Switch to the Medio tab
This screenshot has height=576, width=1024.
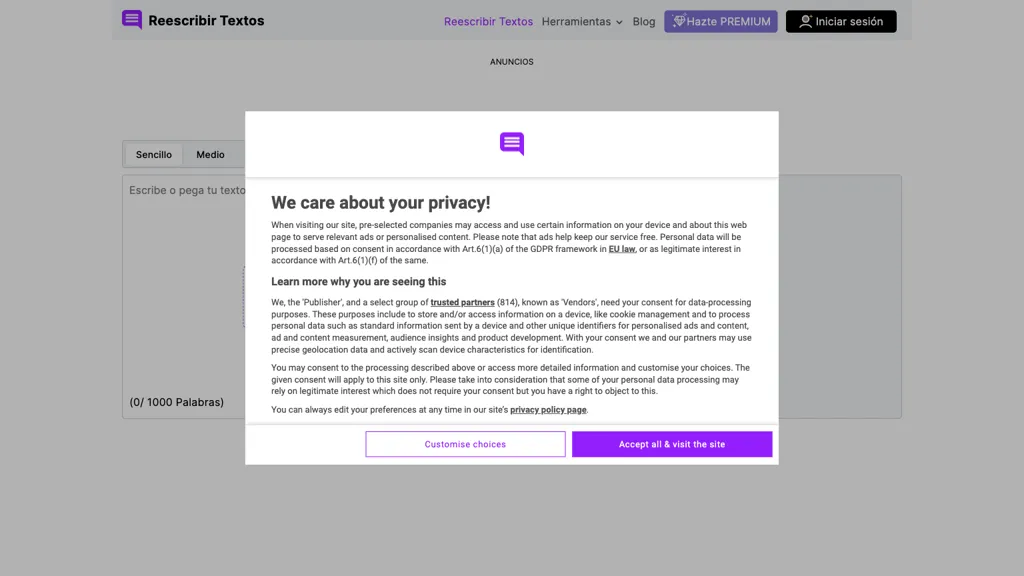(x=210, y=154)
